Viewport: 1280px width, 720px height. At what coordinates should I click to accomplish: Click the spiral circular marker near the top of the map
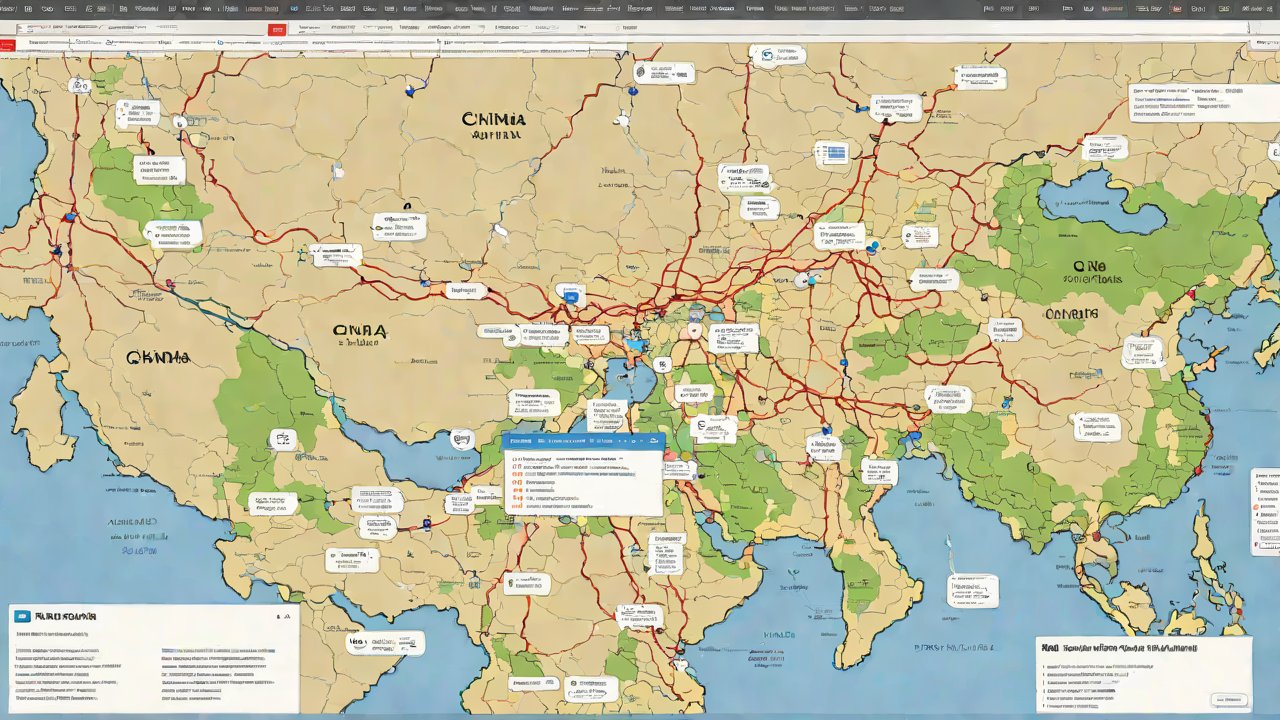640,71
